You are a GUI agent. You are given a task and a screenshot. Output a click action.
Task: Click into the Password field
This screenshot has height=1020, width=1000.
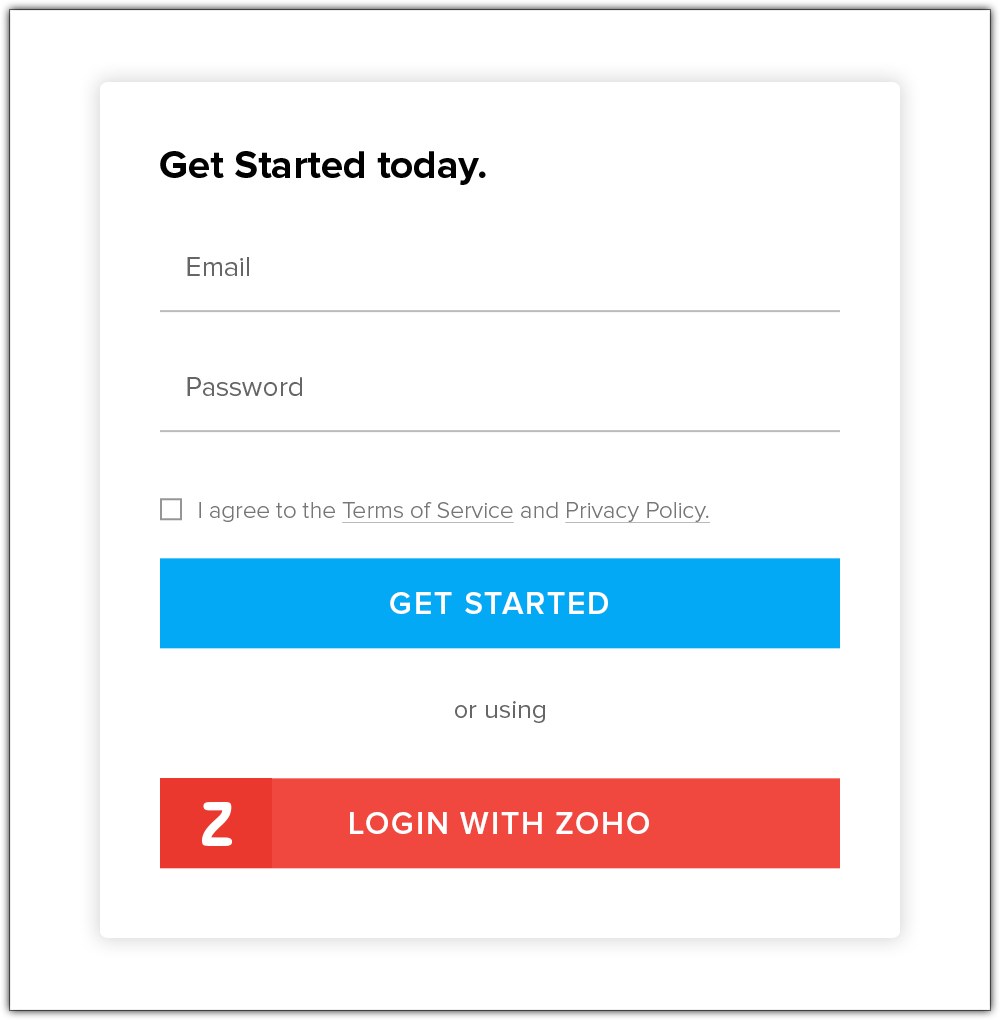[500, 388]
